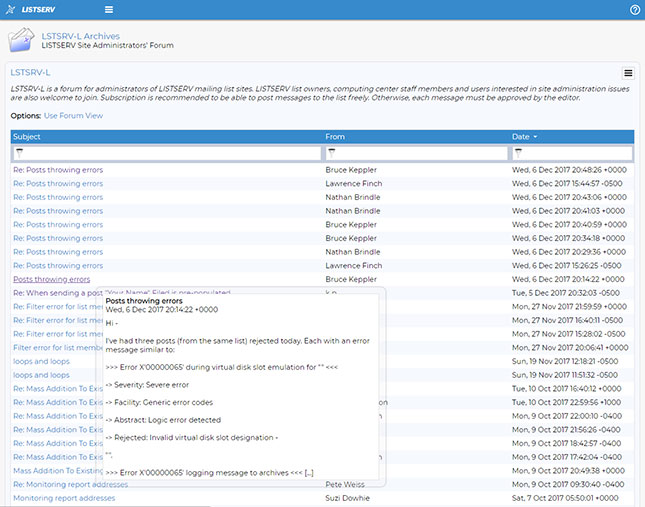Focus the Date filter input field

pyautogui.click(x=572, y=153)
